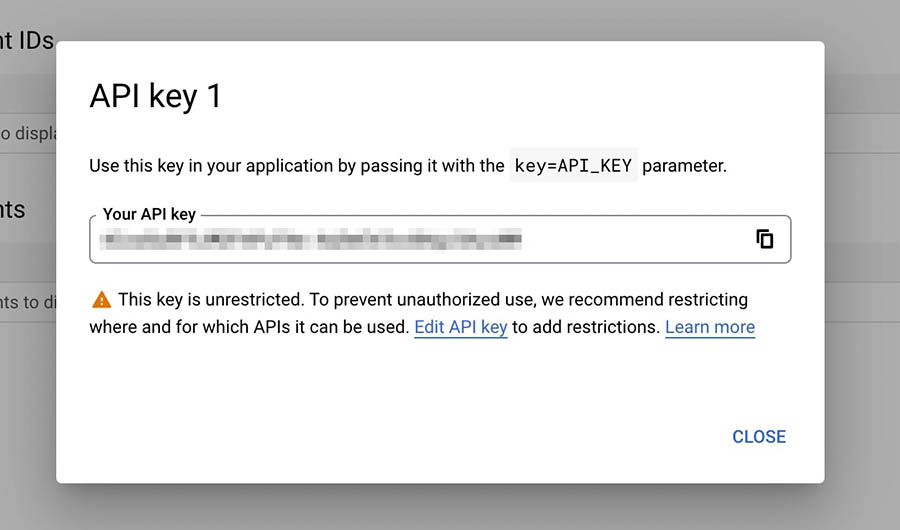This screenshot has height=530, width=900.
Task: Follow the Learn more link
Action: (709, 327)
